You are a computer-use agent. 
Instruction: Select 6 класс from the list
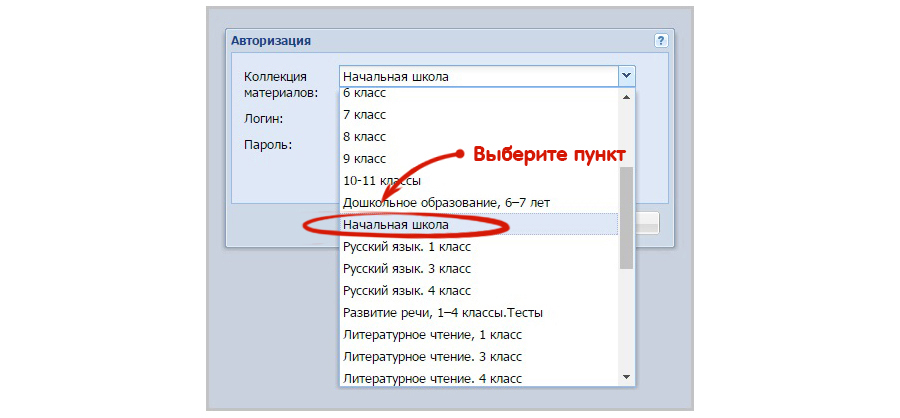click(364, 93)
